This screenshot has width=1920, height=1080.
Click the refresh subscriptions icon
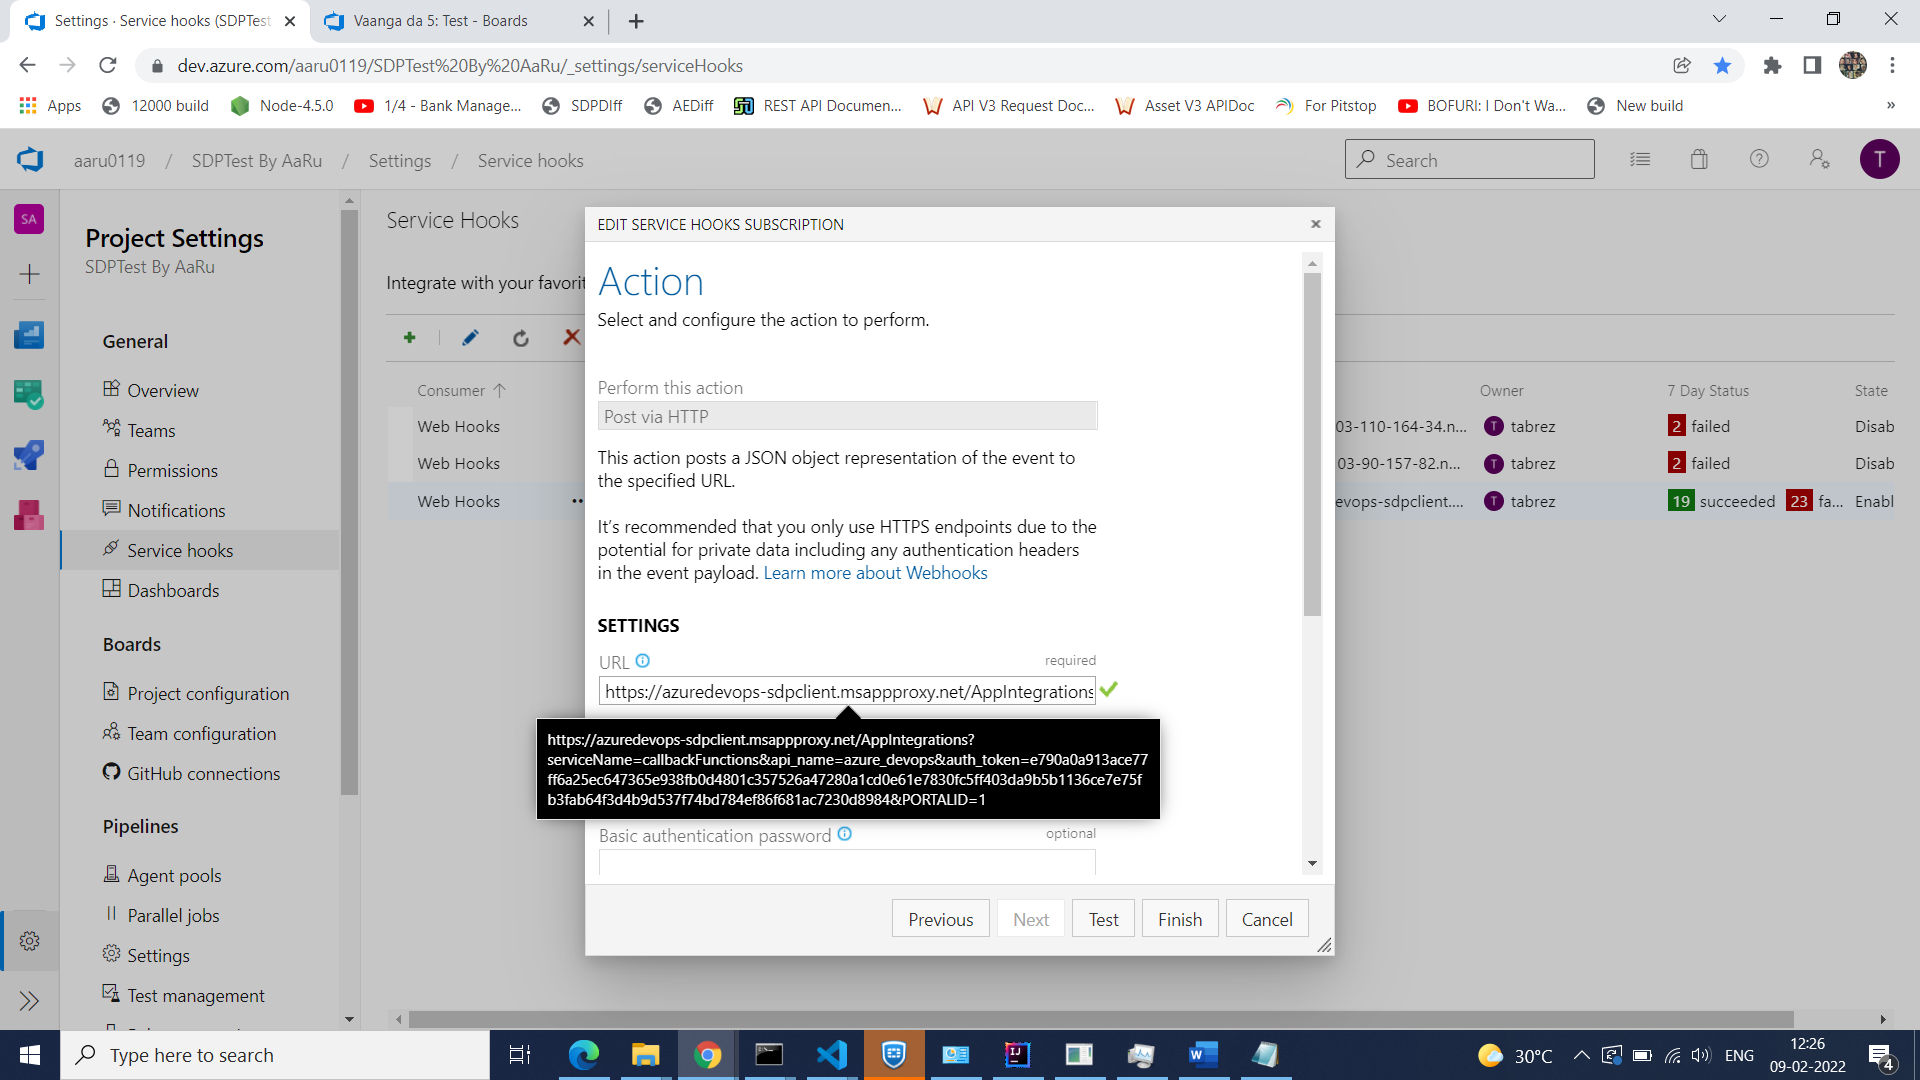click(520, 339)
